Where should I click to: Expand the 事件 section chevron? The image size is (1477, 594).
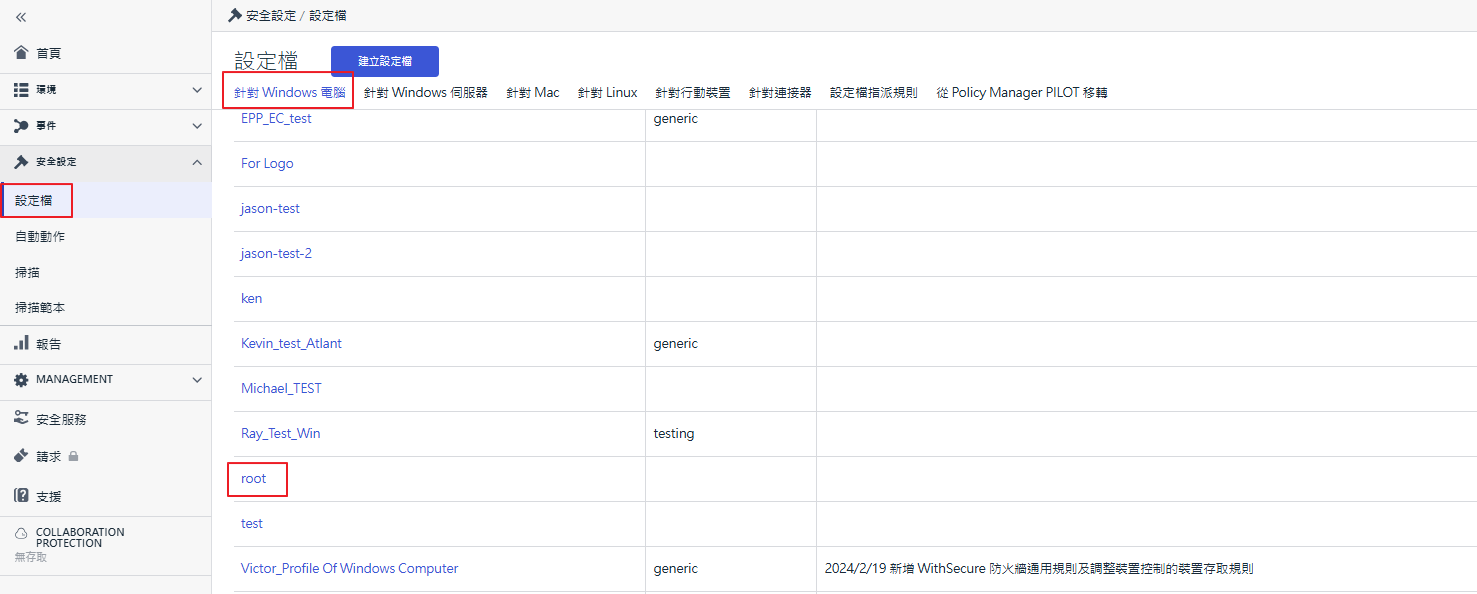pos(197,126)
